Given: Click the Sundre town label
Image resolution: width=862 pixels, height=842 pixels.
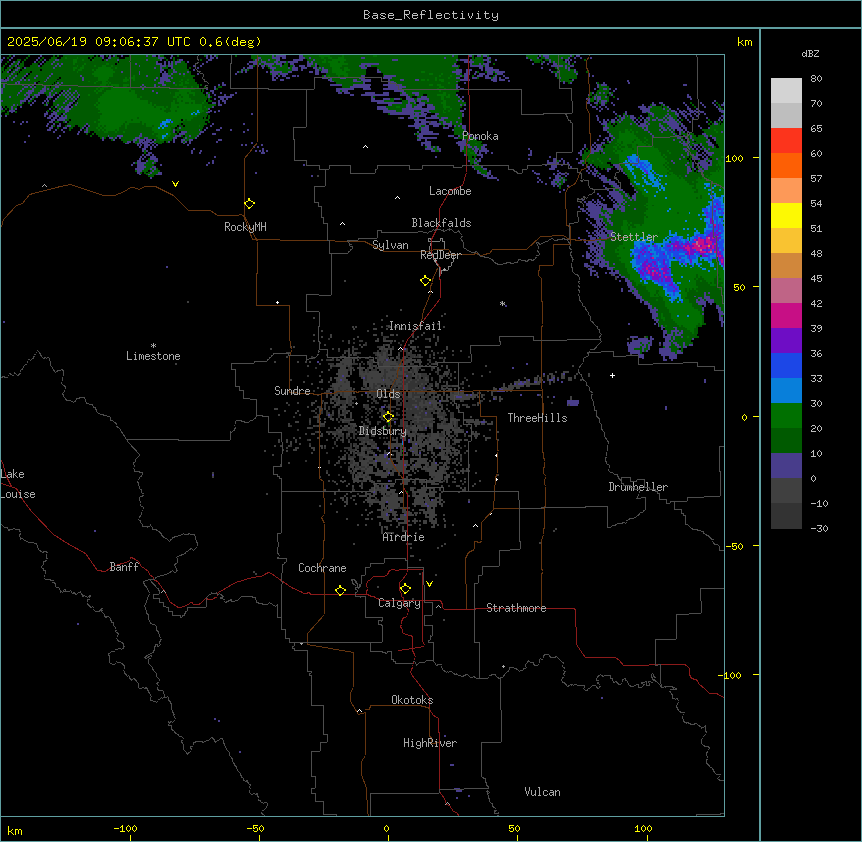Looking at the screenshot, I should [292, 391].
